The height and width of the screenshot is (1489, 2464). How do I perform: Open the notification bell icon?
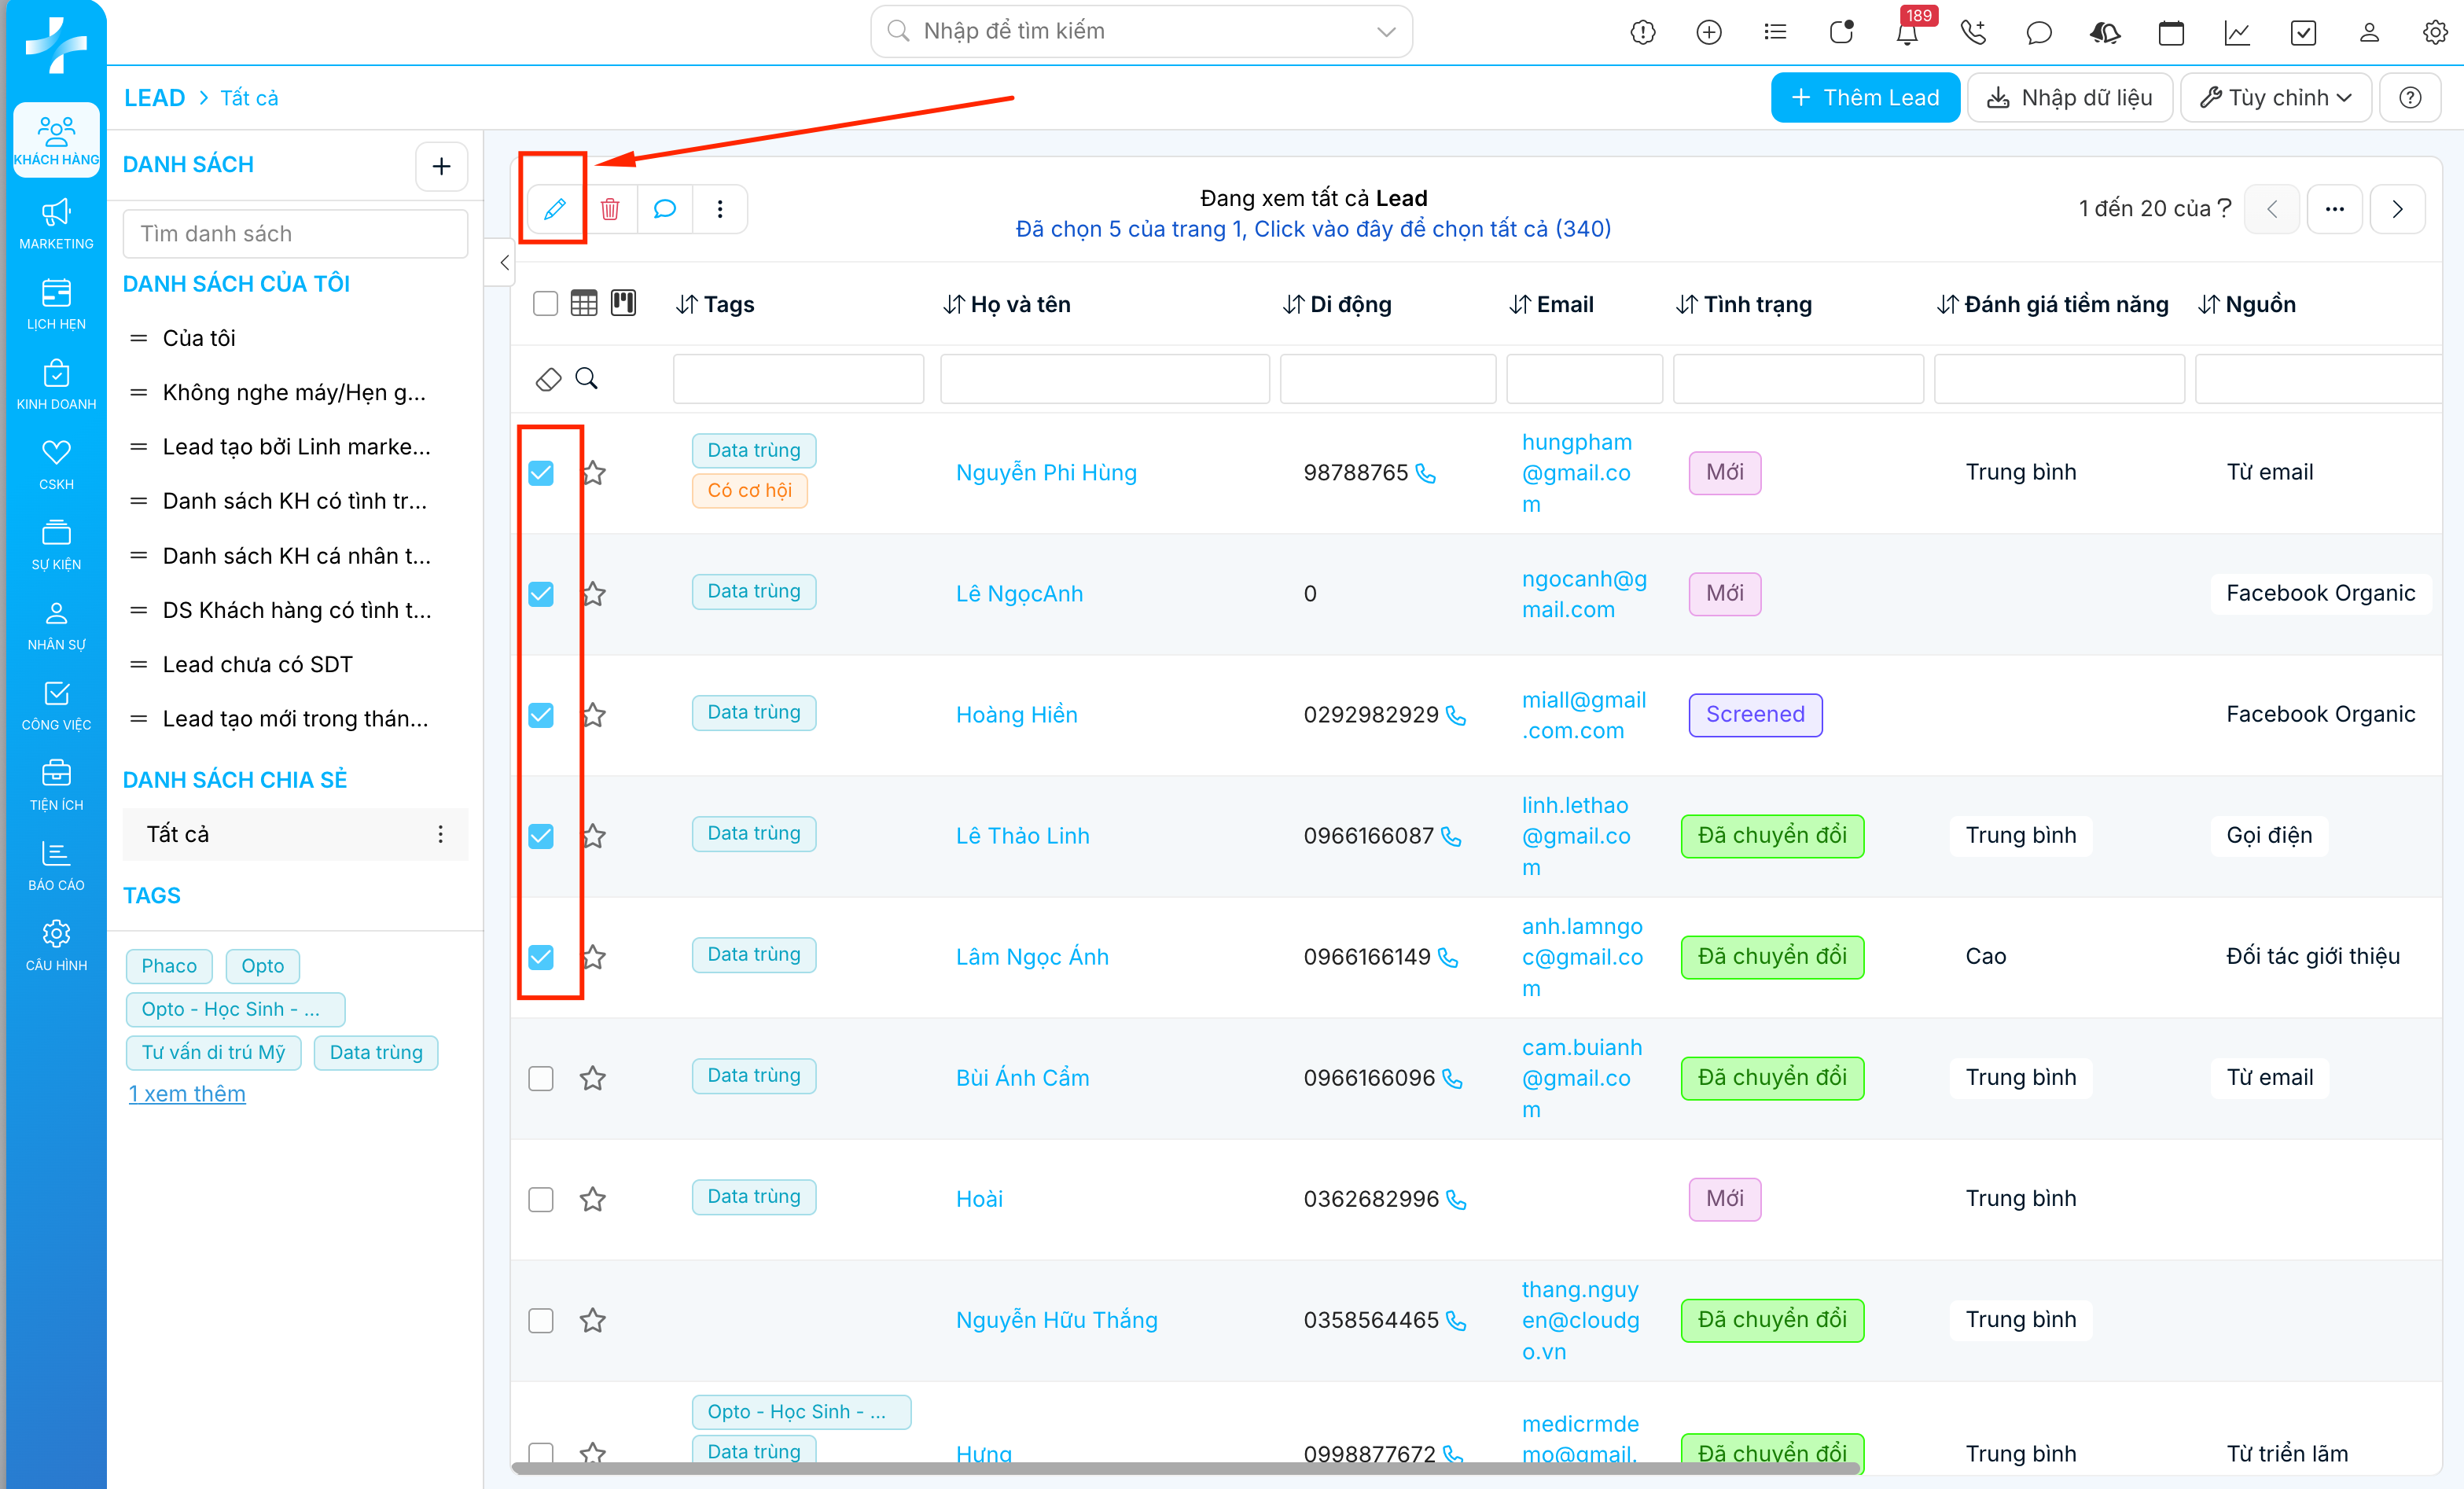pyautogui.click(x=1906, y=33)
